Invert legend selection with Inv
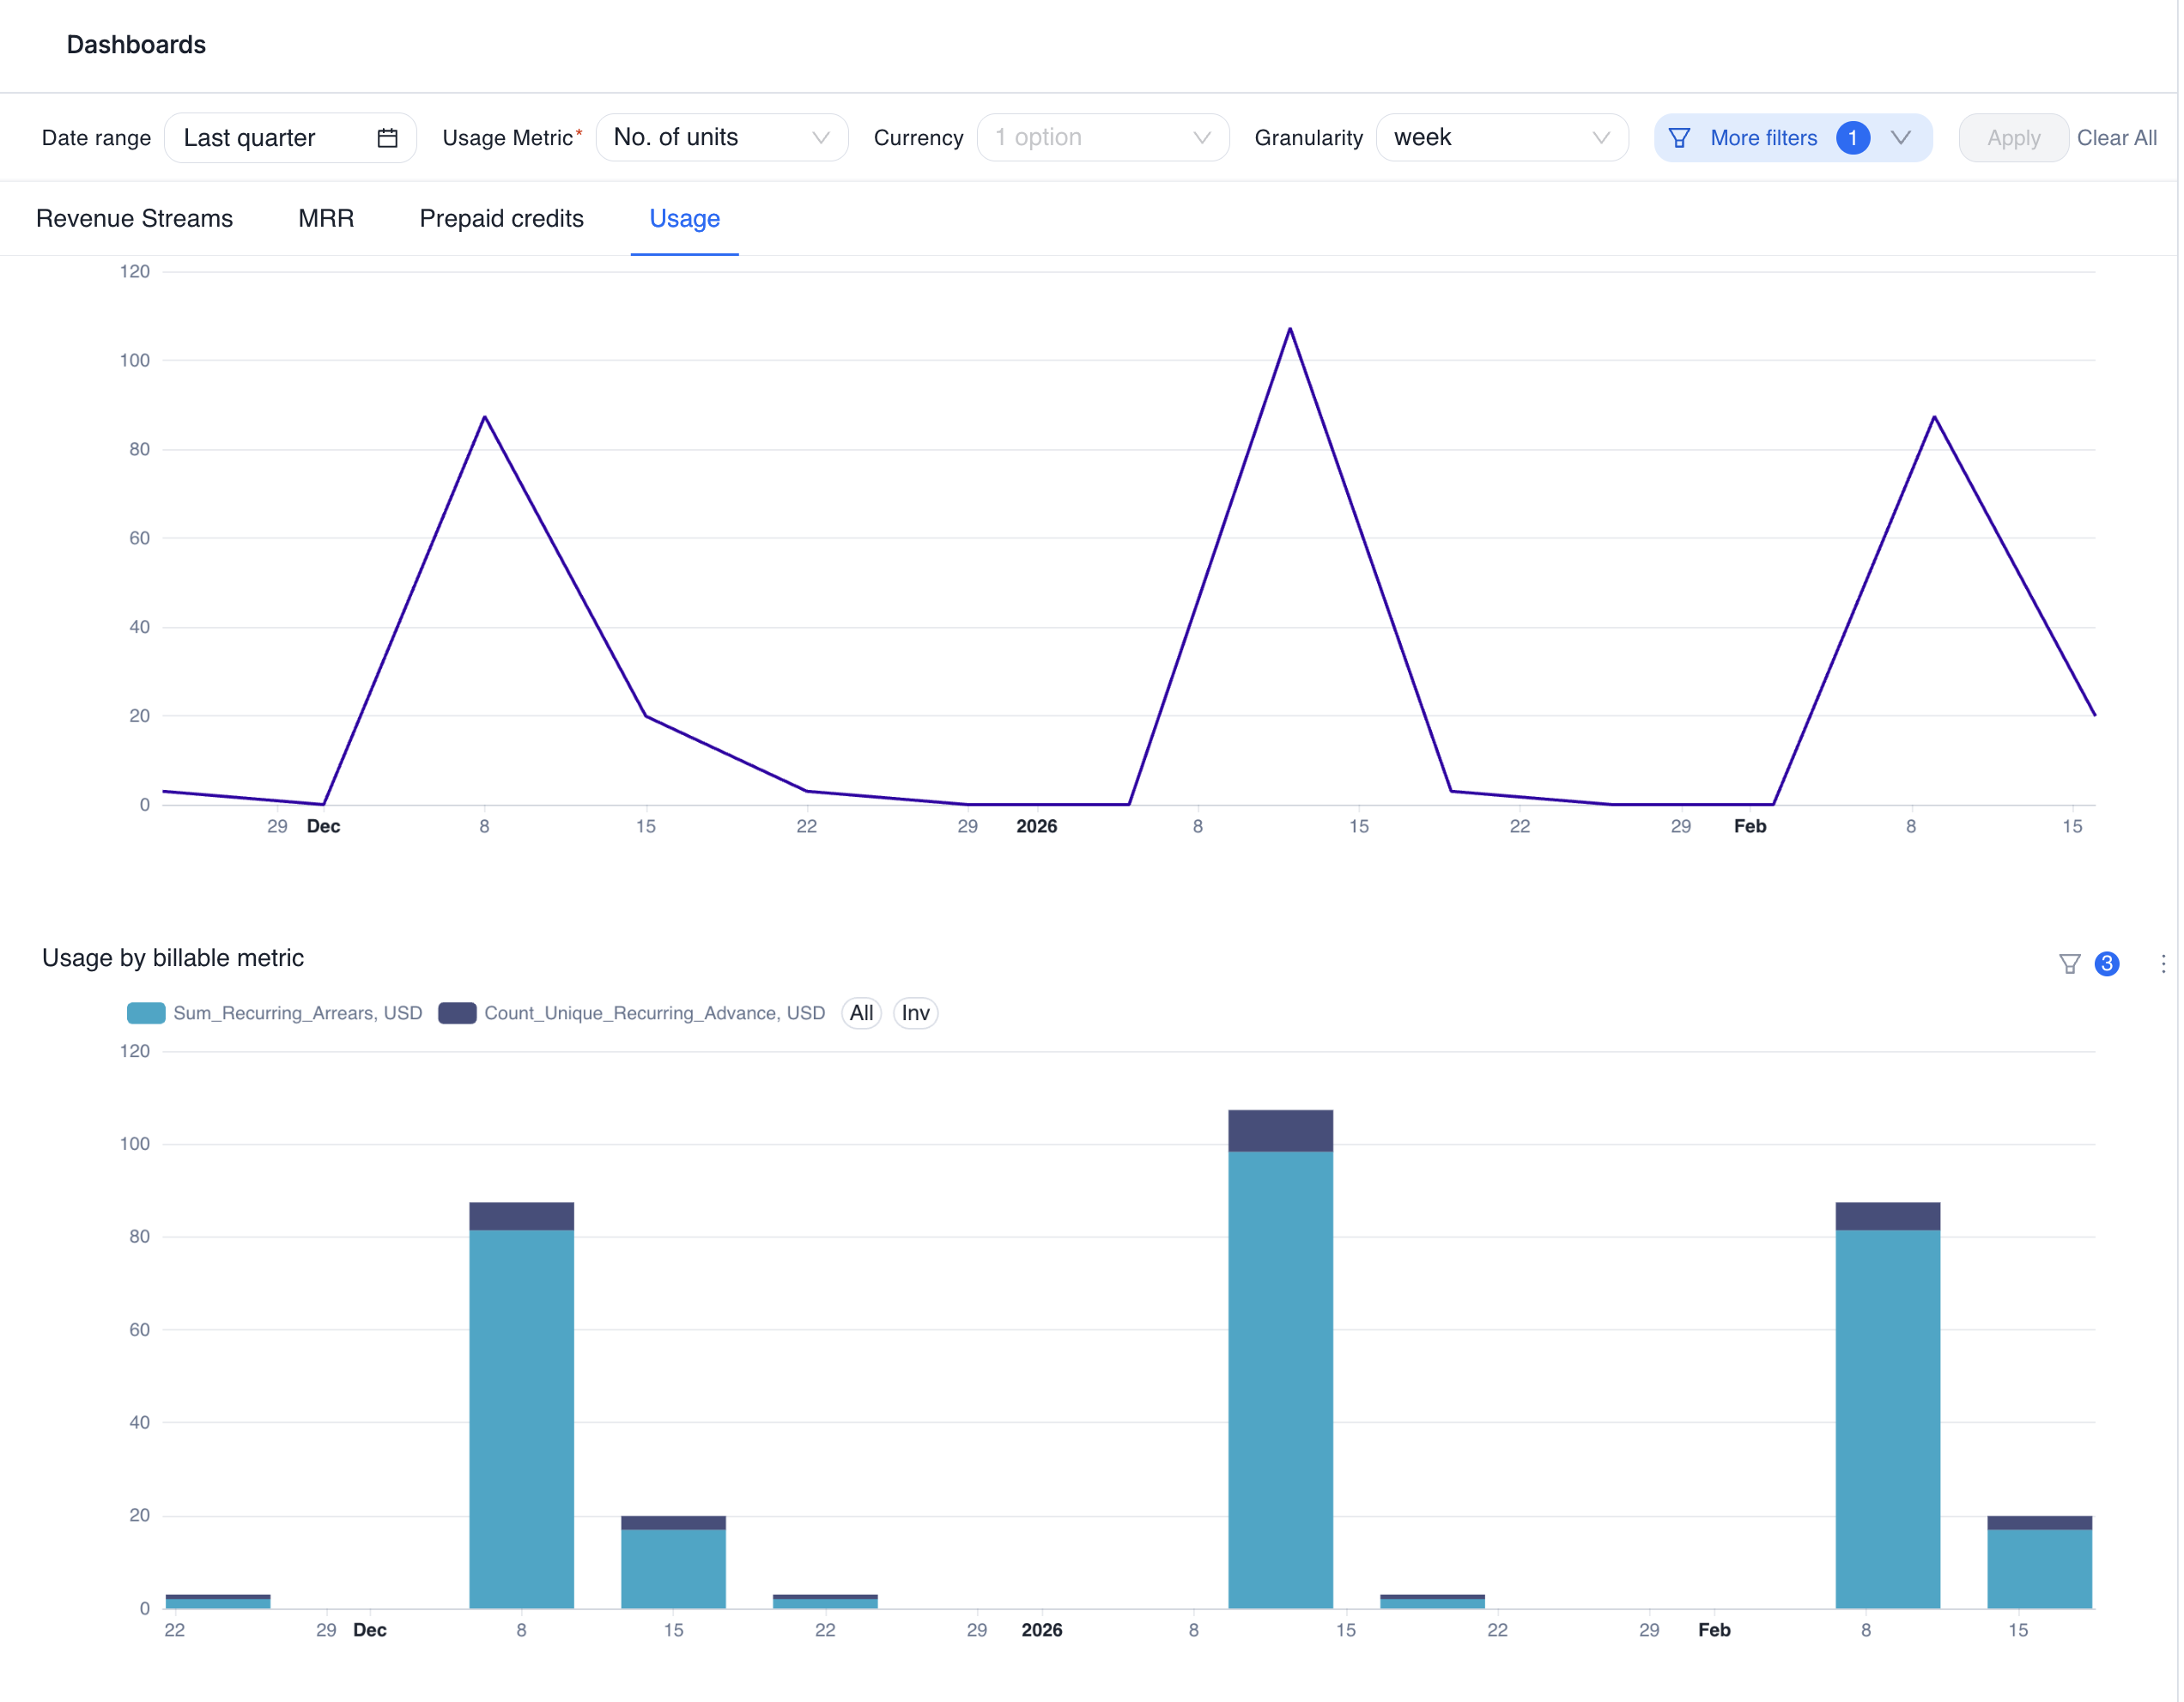Image resolution: width=2184 pixels, height=1702 pixels. 915,1013
